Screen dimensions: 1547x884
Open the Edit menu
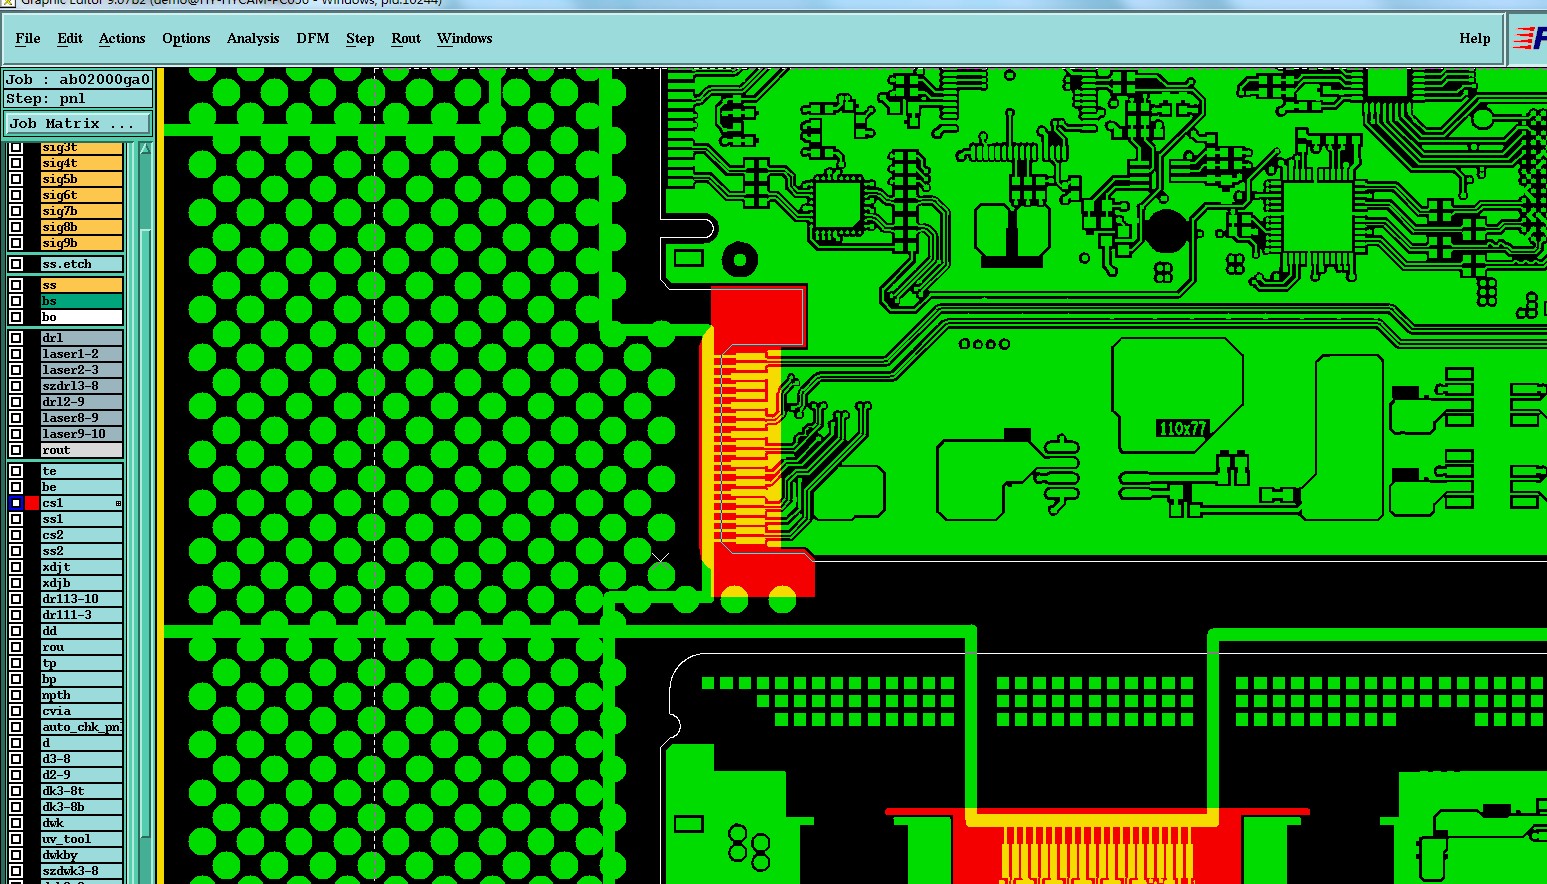[70, 38]
